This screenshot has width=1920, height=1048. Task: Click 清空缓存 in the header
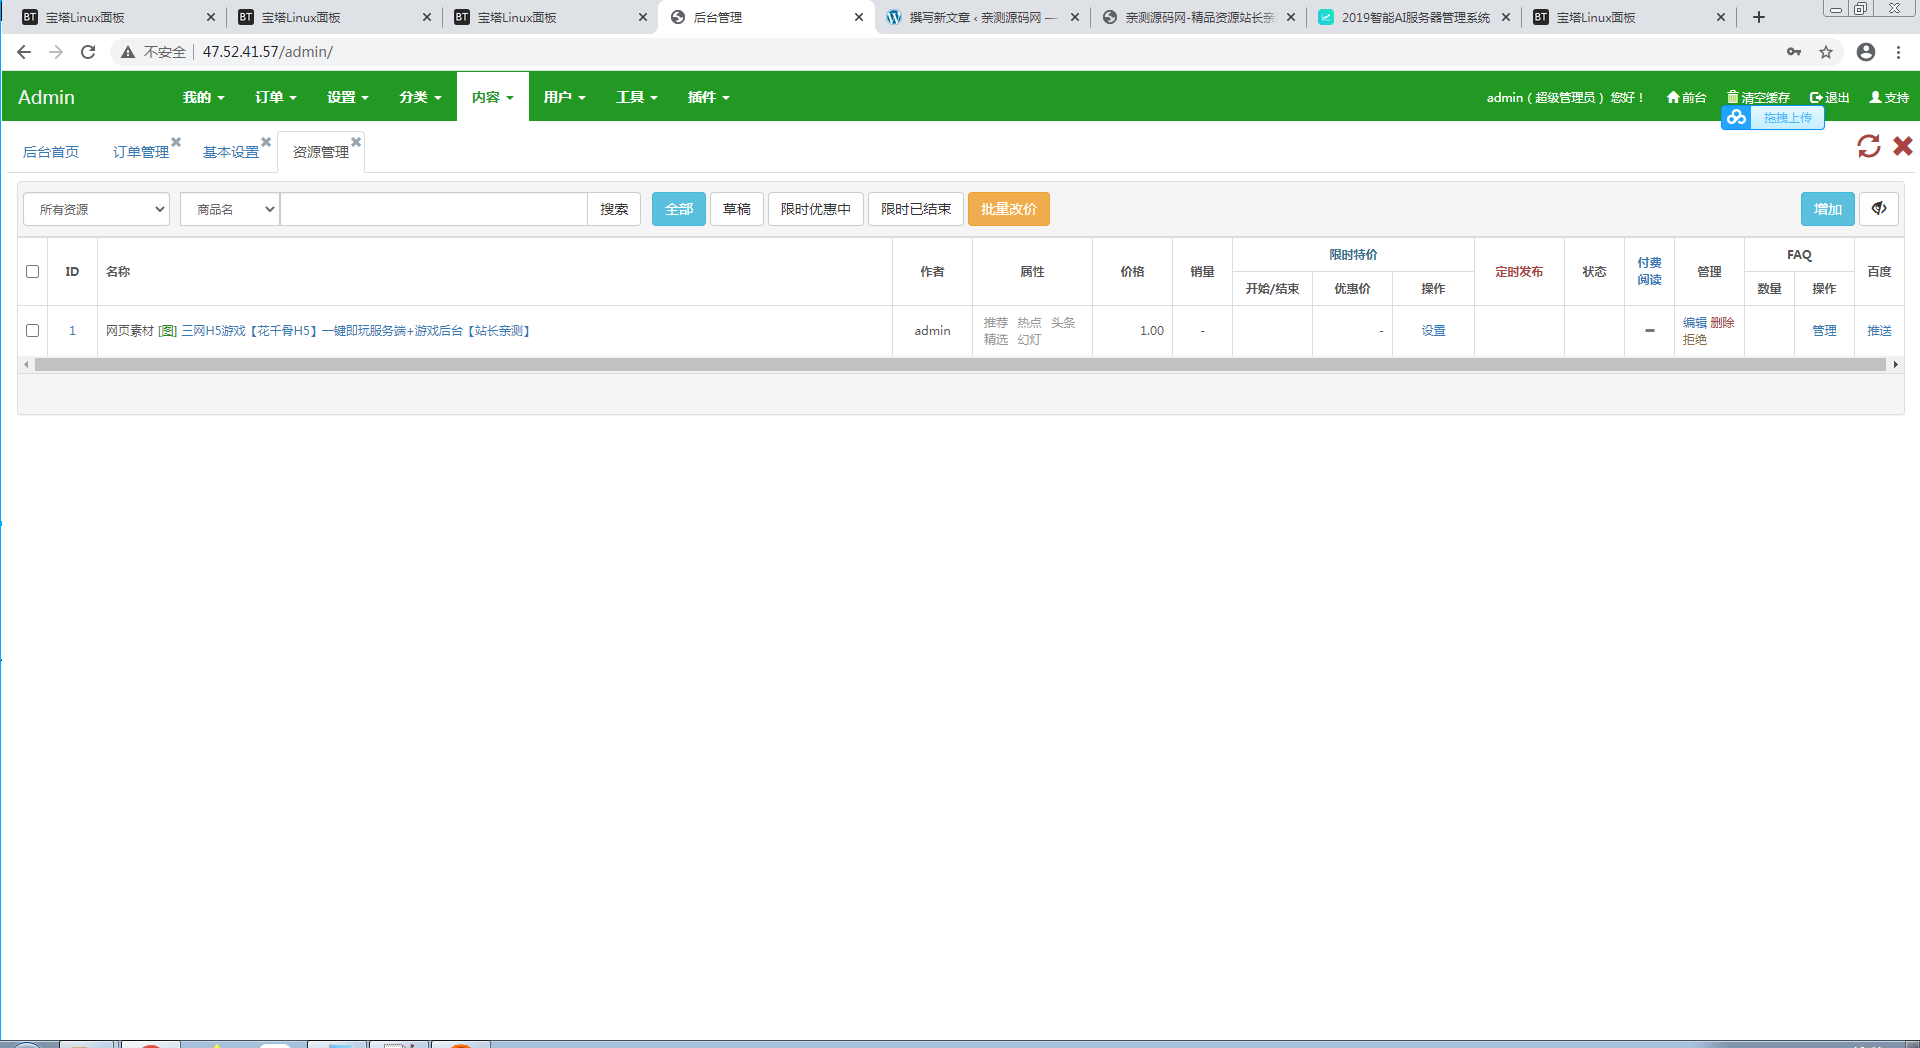(1758, 97)
